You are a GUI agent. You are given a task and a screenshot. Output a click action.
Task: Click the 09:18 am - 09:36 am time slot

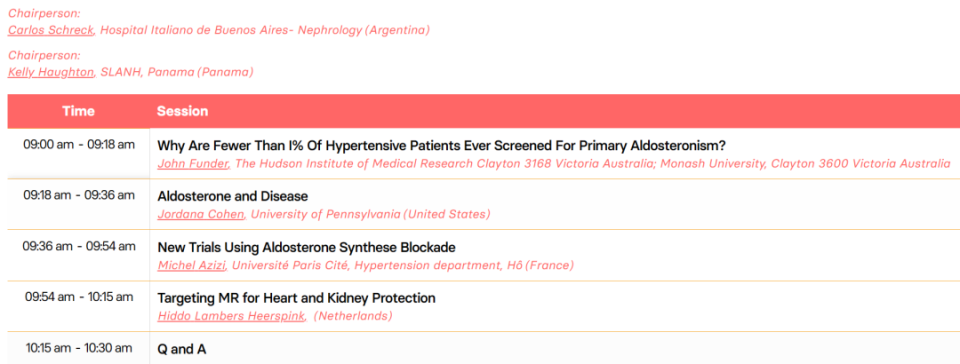pyautogui.click(x=79, y=195)
